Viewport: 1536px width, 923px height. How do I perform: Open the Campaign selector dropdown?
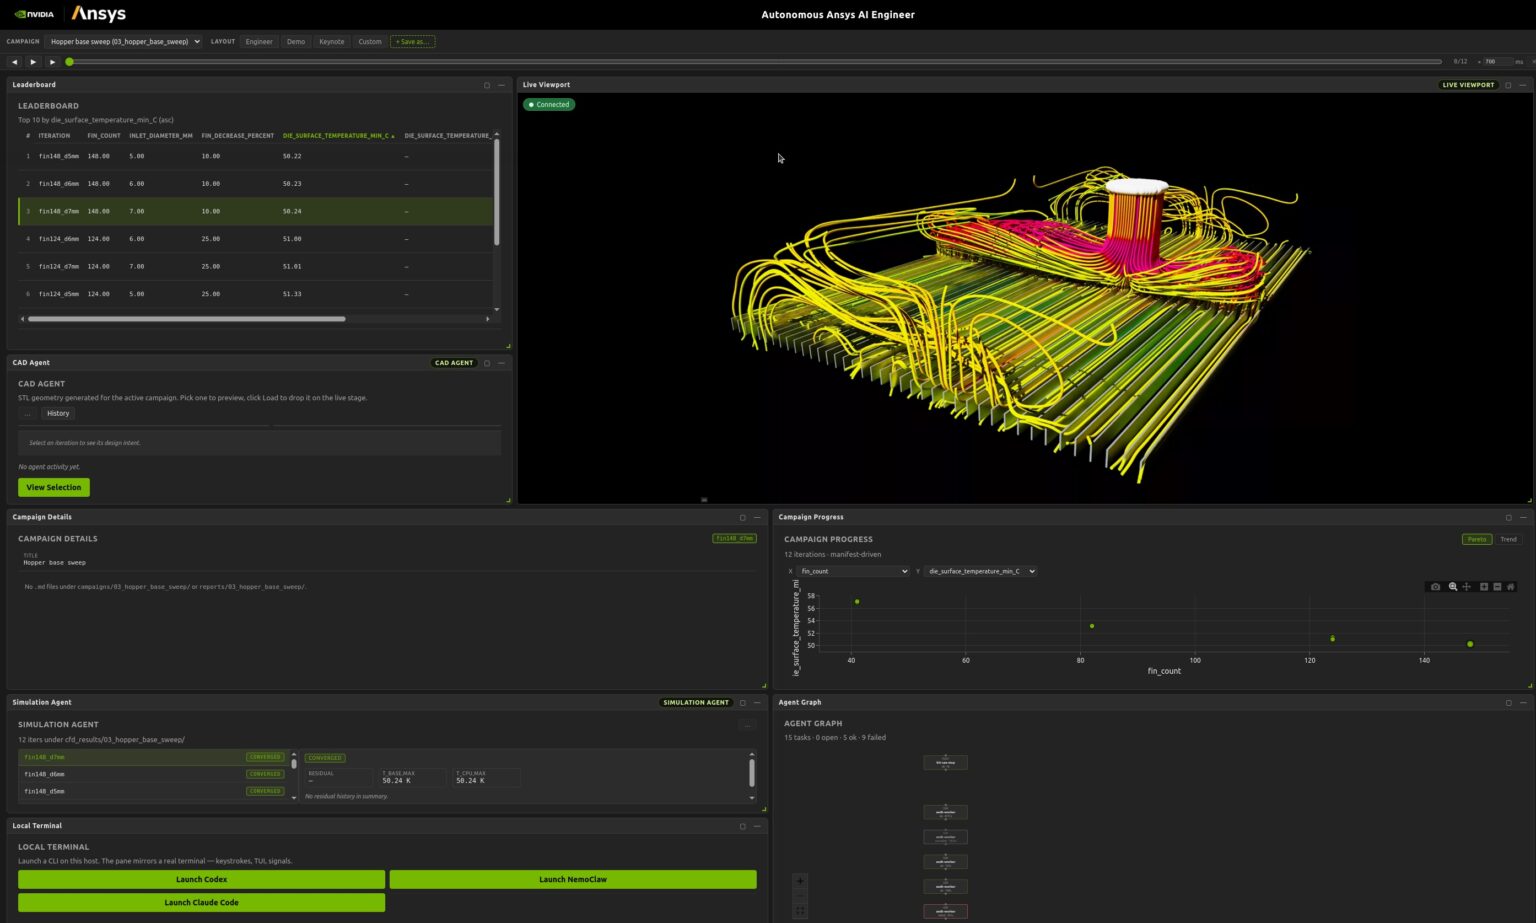coord(124,42)
